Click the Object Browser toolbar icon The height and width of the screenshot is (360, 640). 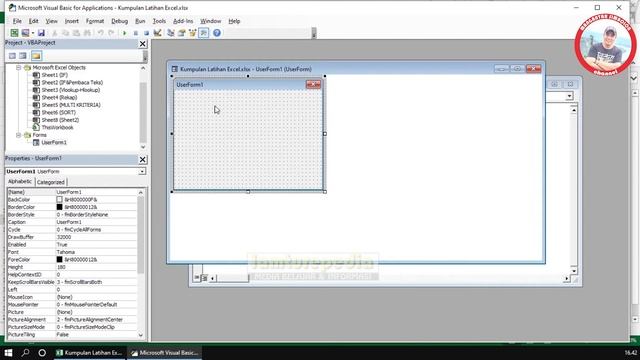tap(192, 33)
